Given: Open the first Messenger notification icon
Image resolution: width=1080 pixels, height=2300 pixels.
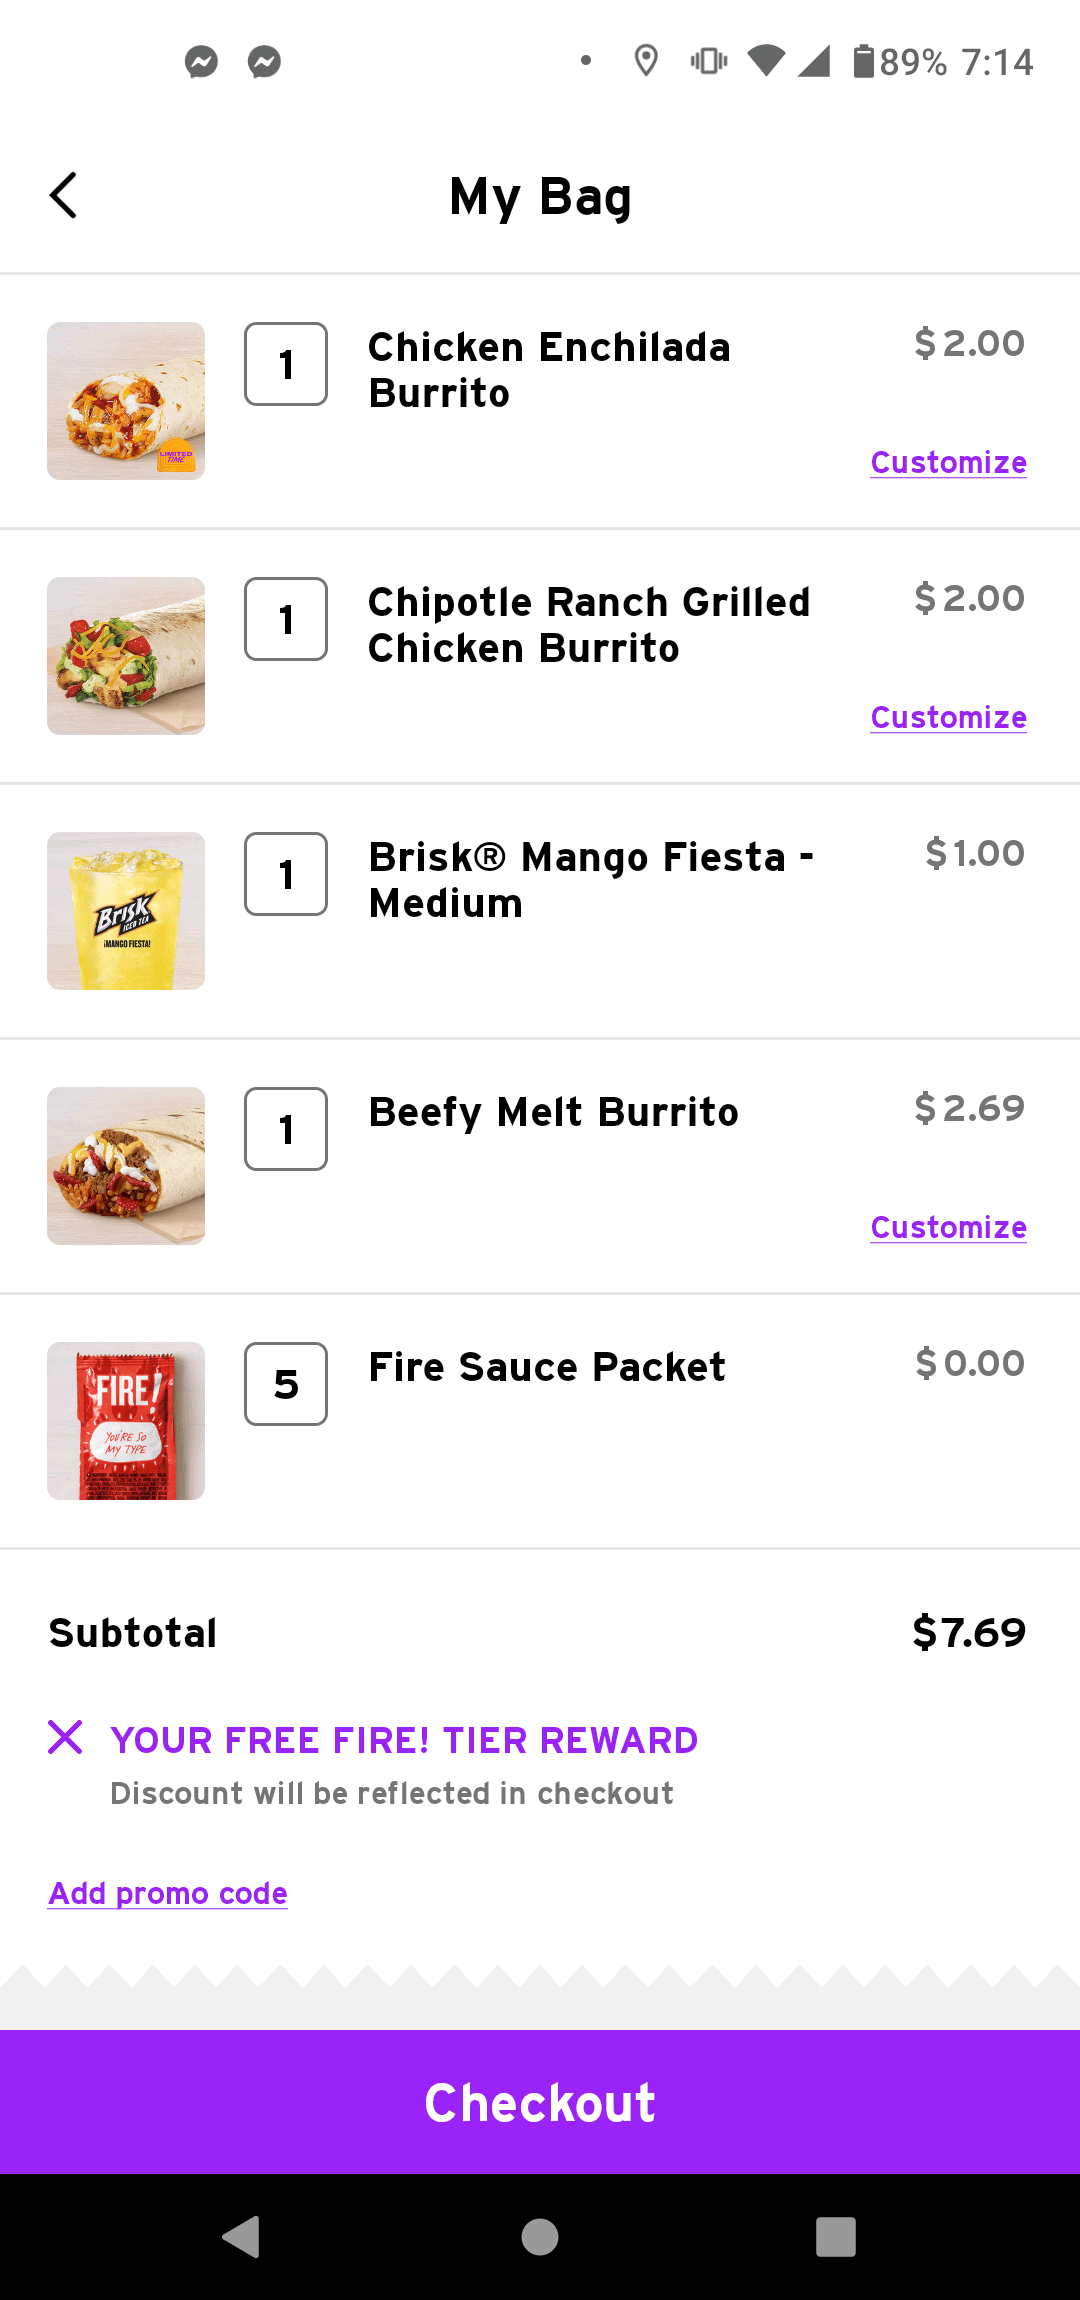Looking at the screenshot, I should [x=201, y=62].
